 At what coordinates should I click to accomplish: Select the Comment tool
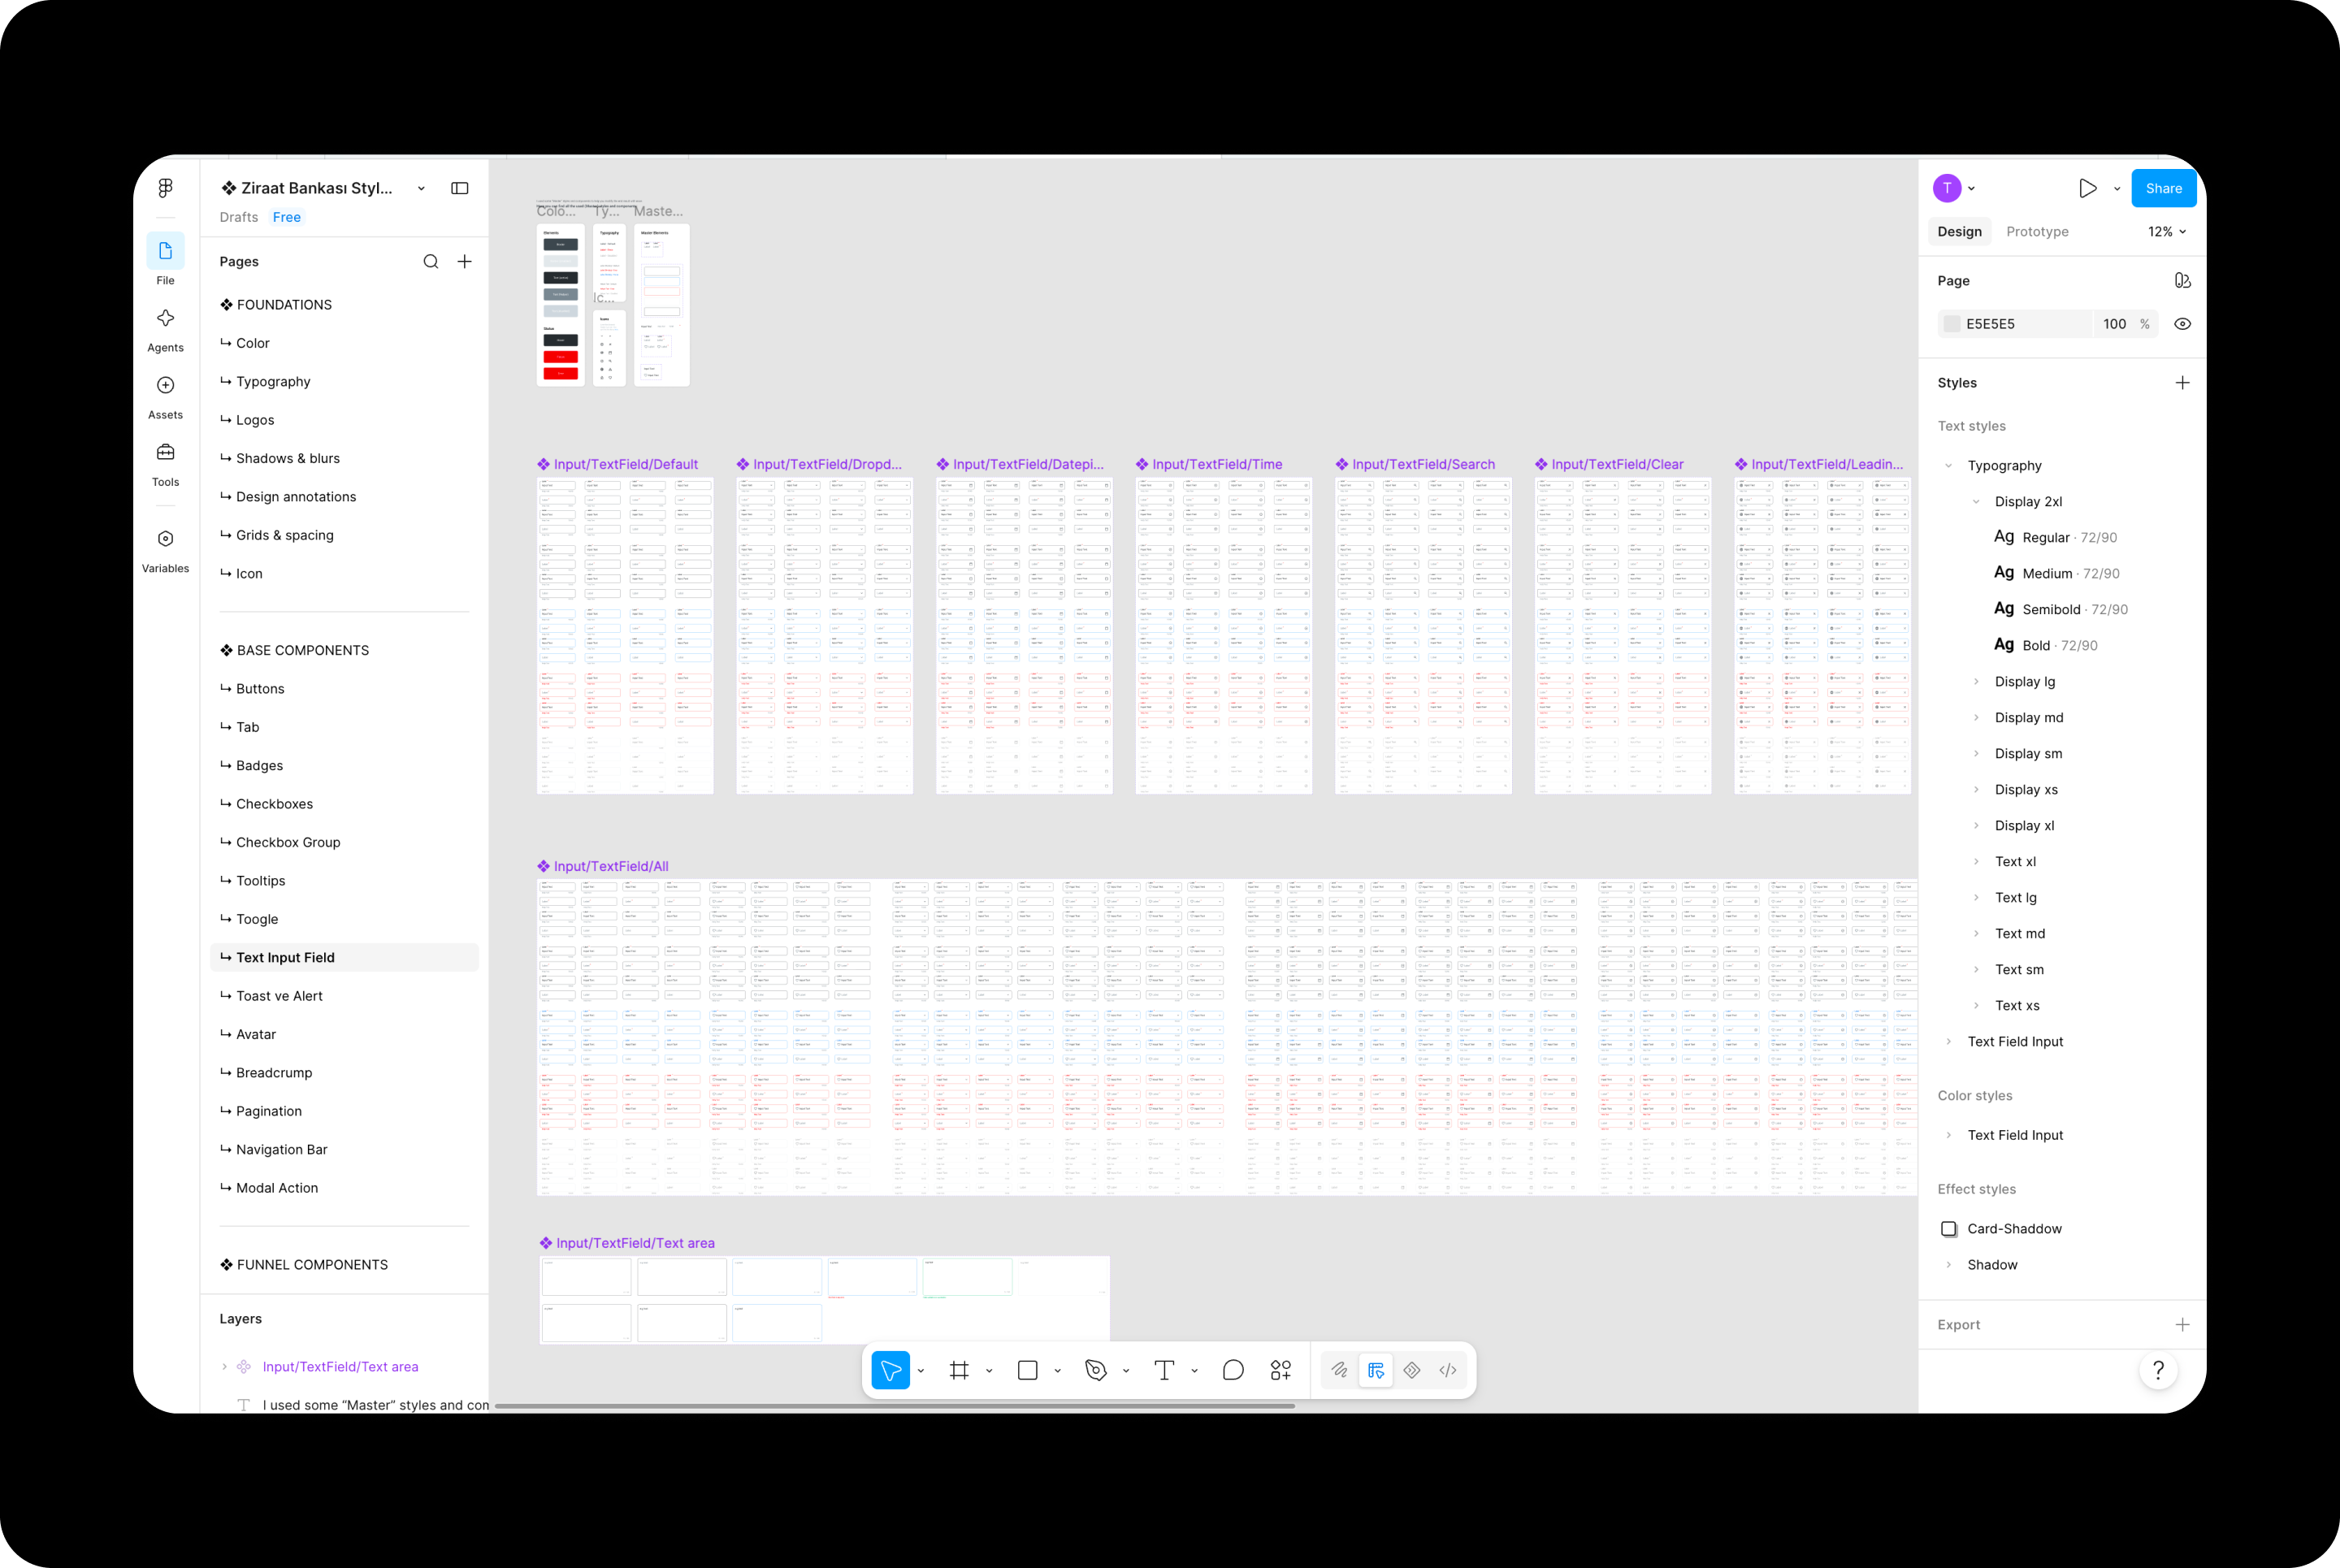click(x=1233, y=1370)
